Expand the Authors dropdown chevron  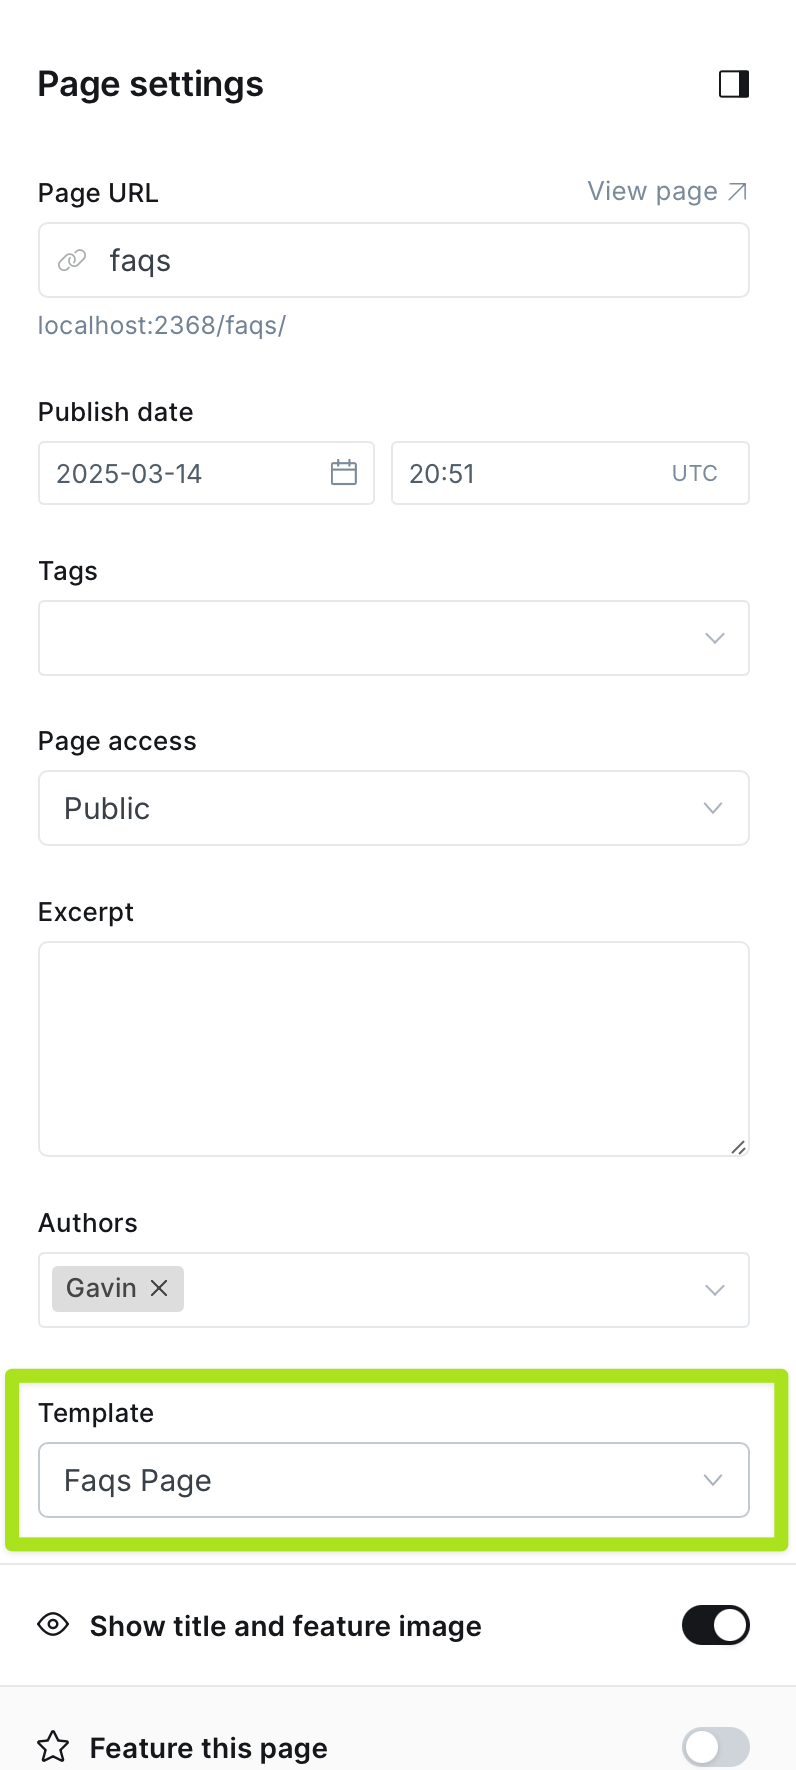[x=714, y=1290]
